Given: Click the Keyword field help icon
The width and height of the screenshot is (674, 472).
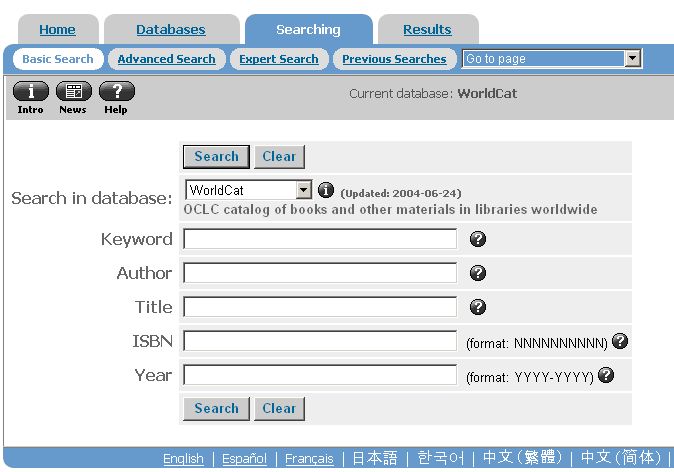Looking at the screenshot, I should point(478,239).
